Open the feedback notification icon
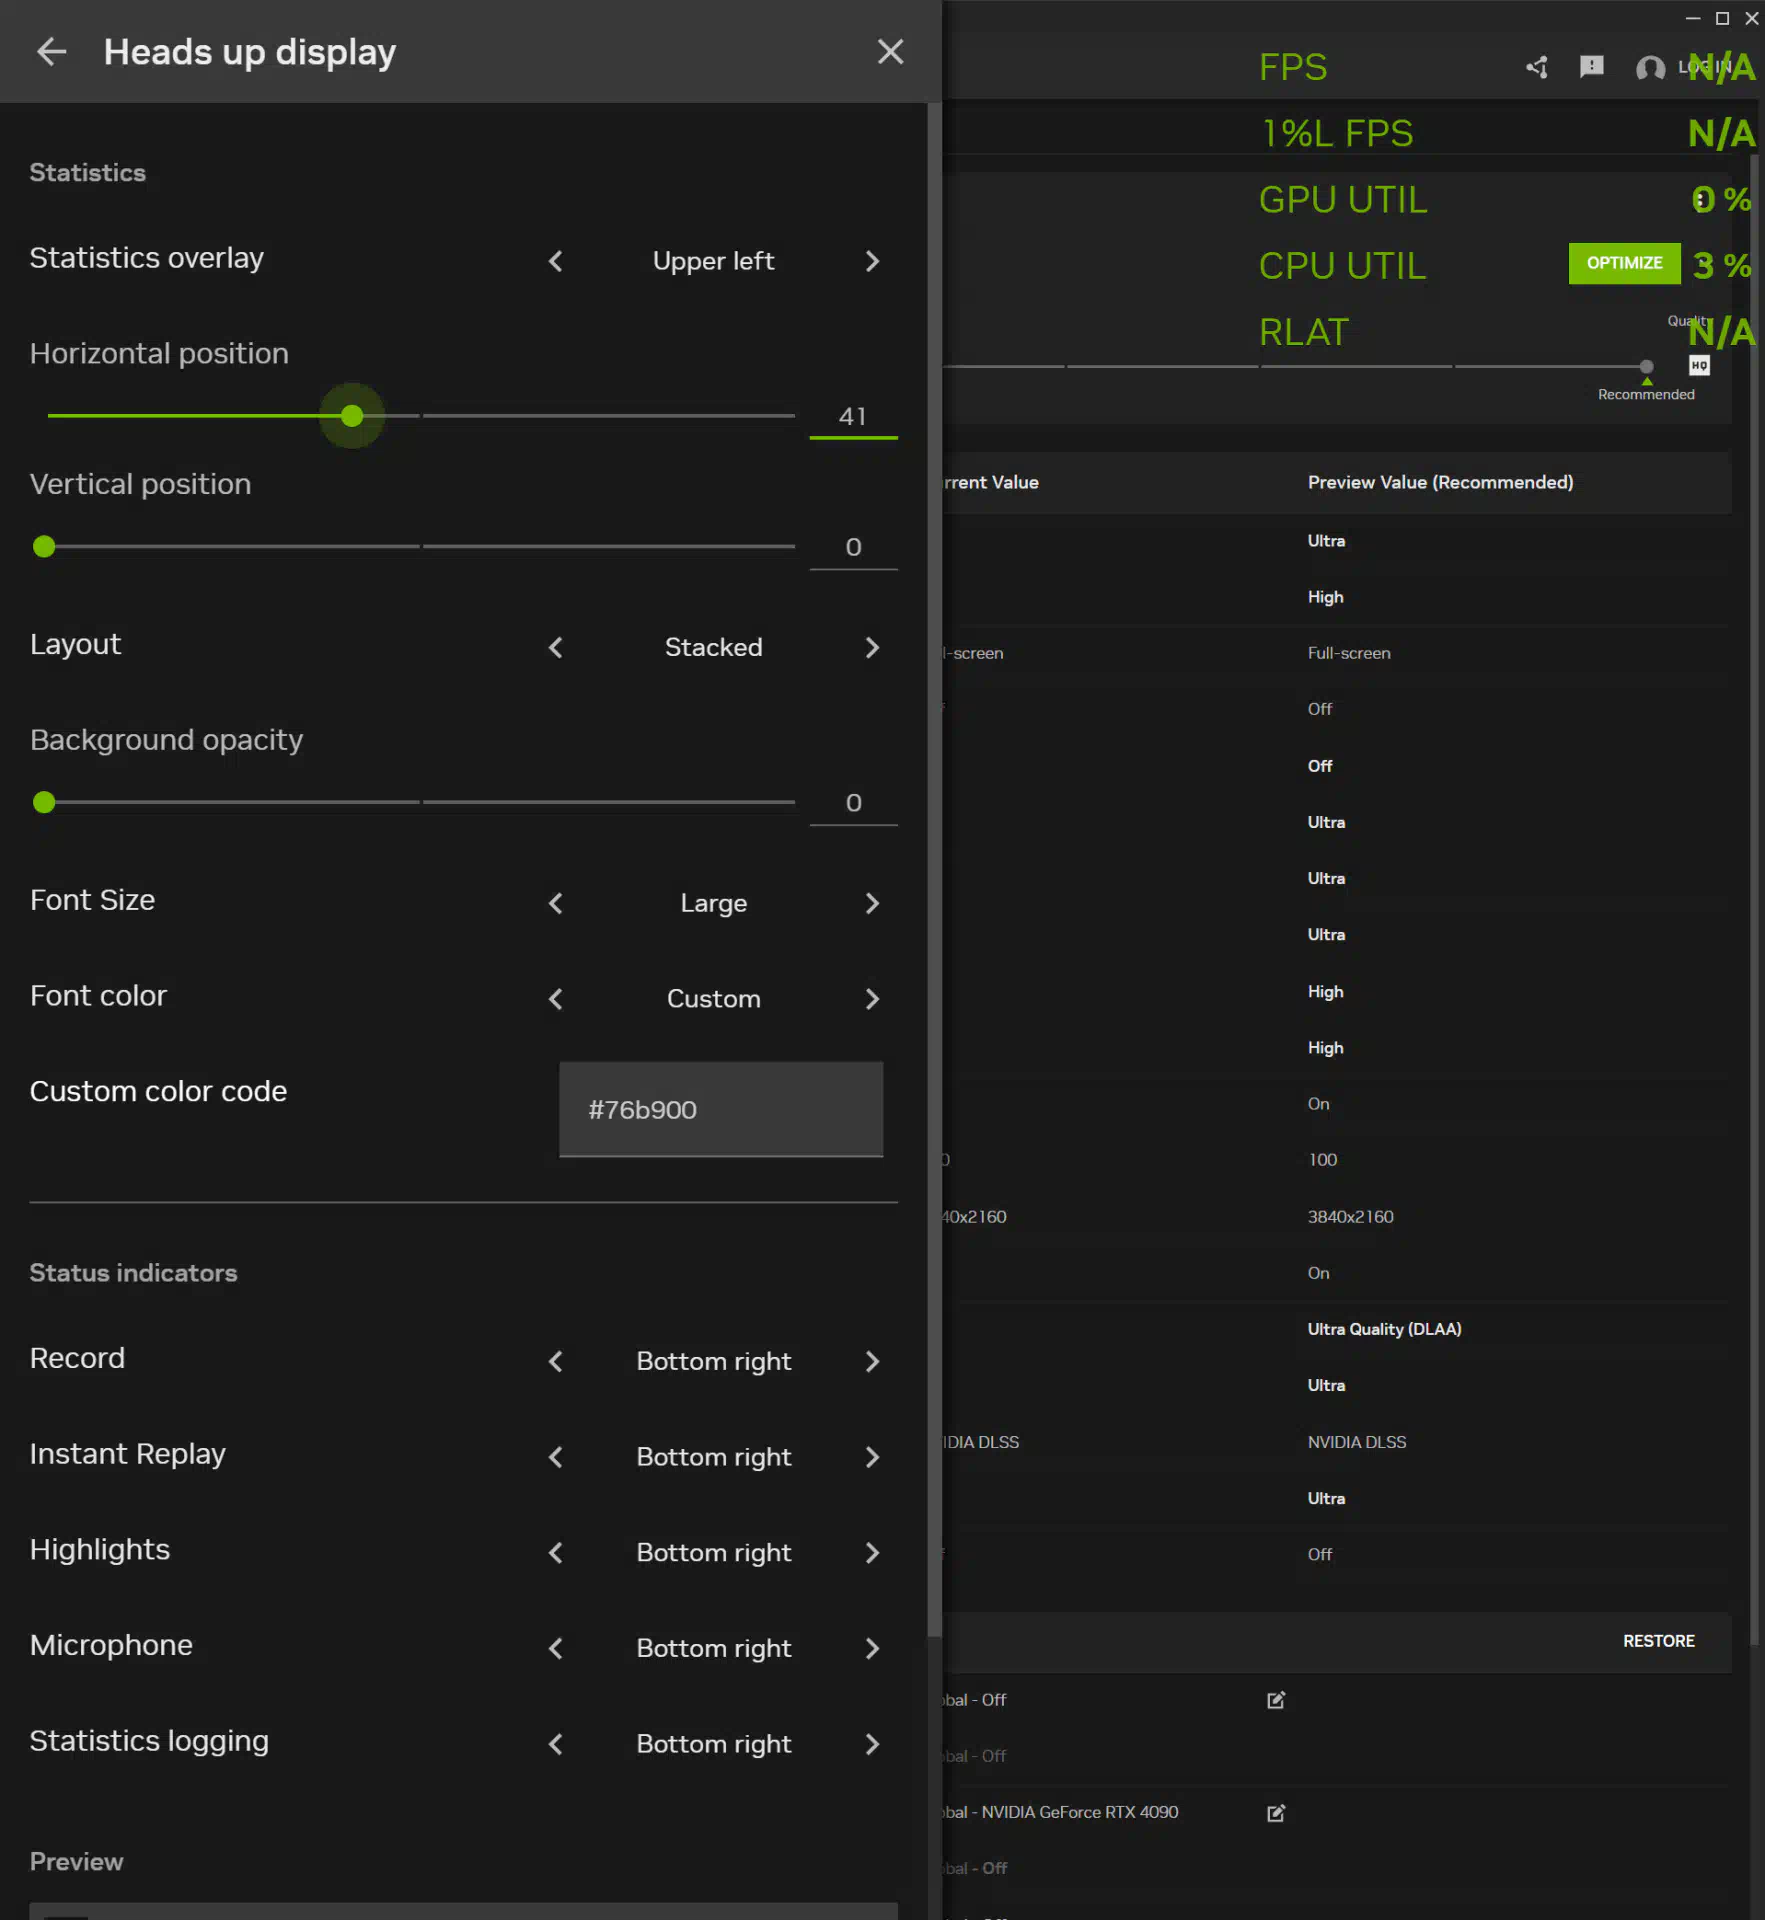Screen dimensions: 1765x1920 pyautogui.click(x=1591, y=67)
